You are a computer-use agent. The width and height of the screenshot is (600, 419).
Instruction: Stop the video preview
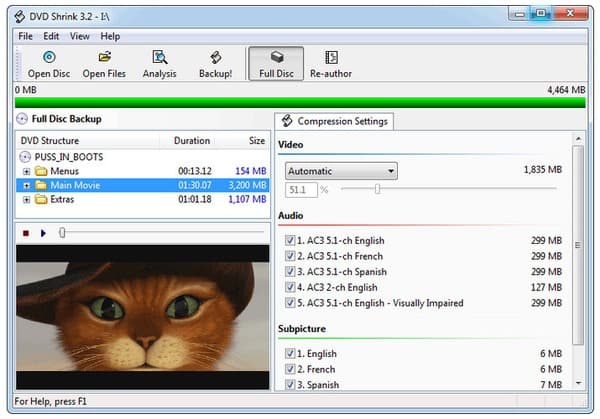pyautogui.click(x=26, y=233)
